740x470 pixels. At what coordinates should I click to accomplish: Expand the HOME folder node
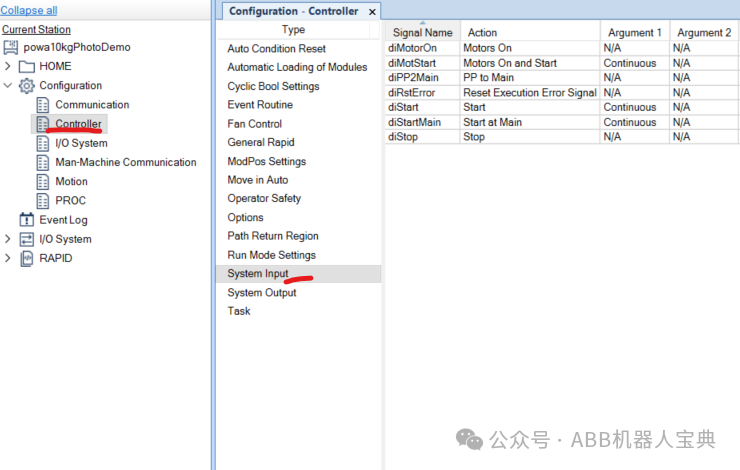pos(7,66)
